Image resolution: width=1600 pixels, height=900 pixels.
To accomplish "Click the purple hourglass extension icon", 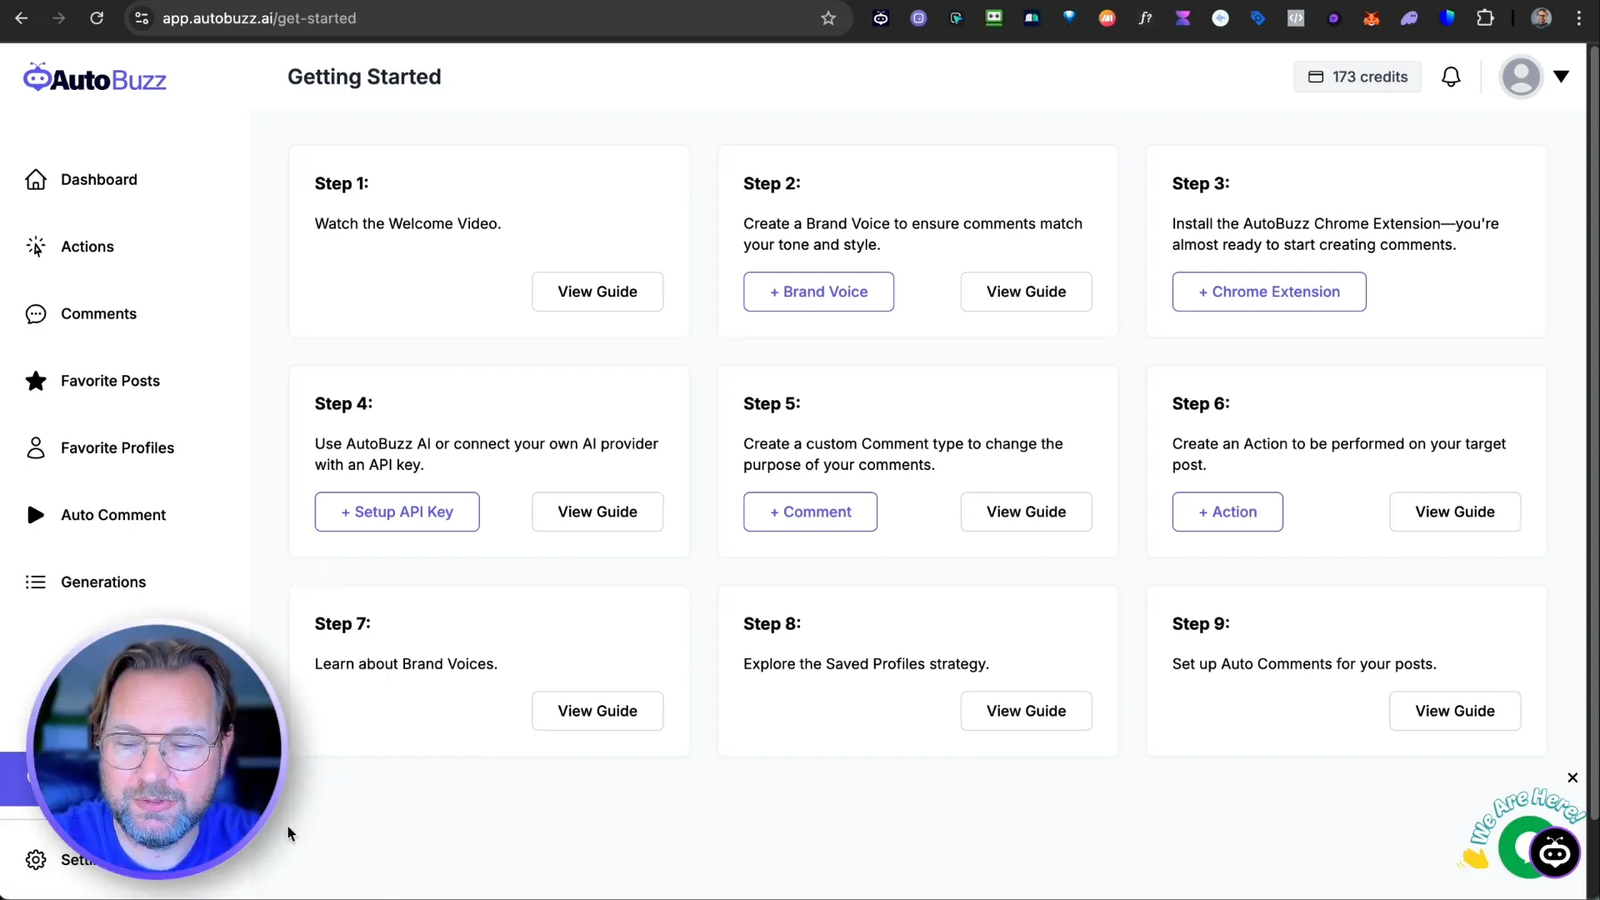I will tap(1183, 18).
